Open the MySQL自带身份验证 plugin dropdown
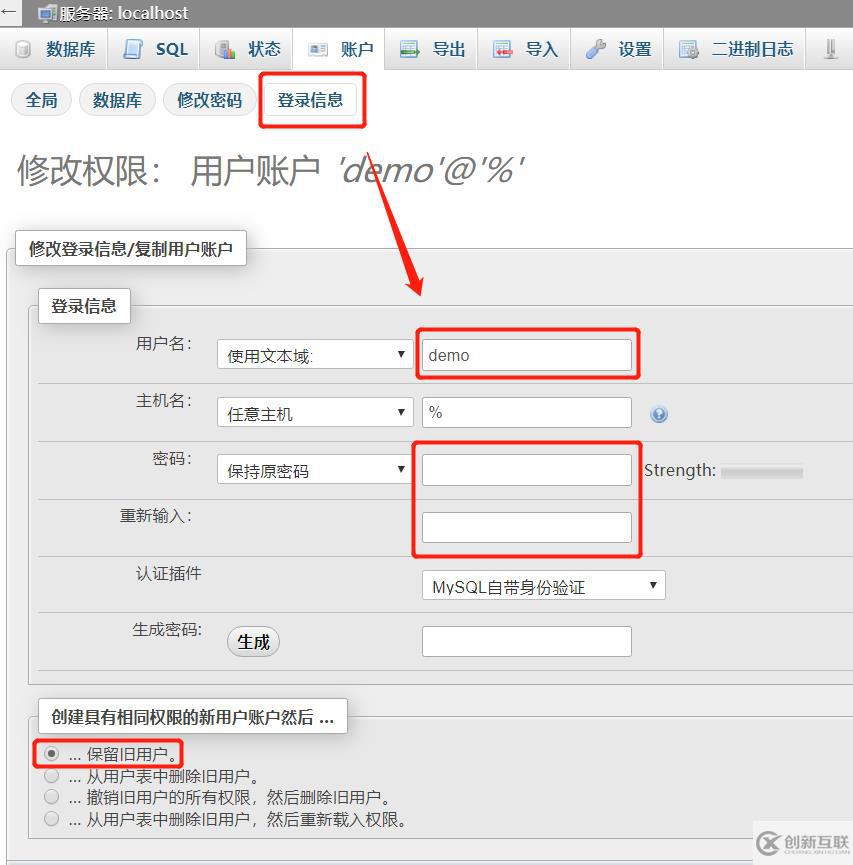This screenshot has height=865, width=853. coord(543,585)
